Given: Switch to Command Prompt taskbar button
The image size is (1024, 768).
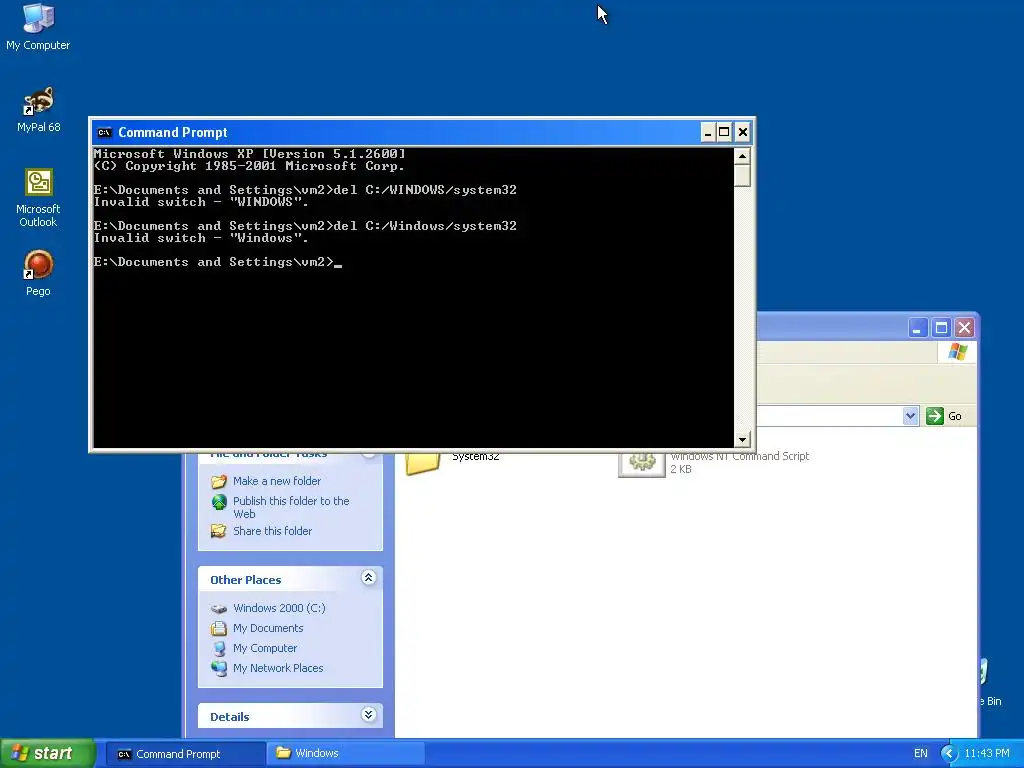Looking at the screenshot, I should point(185,754).
